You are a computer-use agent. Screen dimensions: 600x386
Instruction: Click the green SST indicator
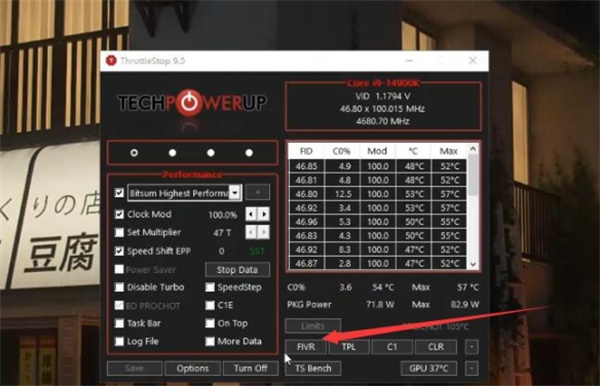click(x=256, y=251)
